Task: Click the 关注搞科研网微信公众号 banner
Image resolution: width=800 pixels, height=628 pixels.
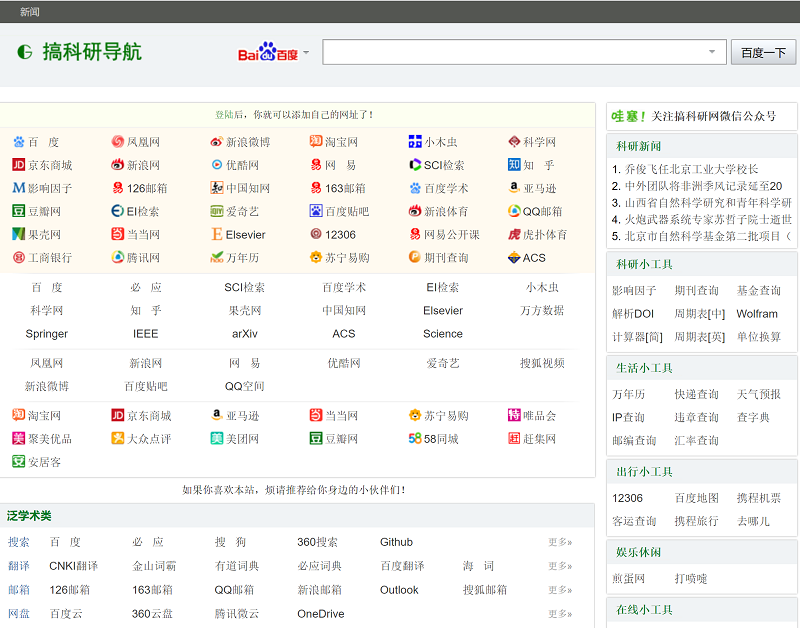Action: pyautogui.click(x=702, y=116)
